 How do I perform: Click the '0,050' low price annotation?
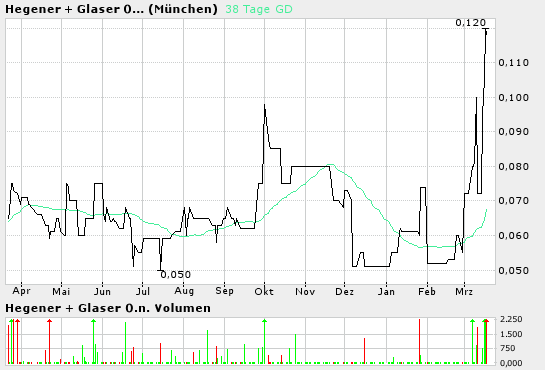click(x=176, y=274)
